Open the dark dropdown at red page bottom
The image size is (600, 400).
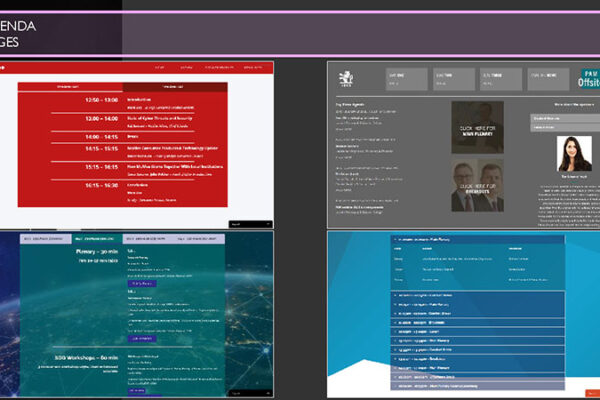click(248, 224)
